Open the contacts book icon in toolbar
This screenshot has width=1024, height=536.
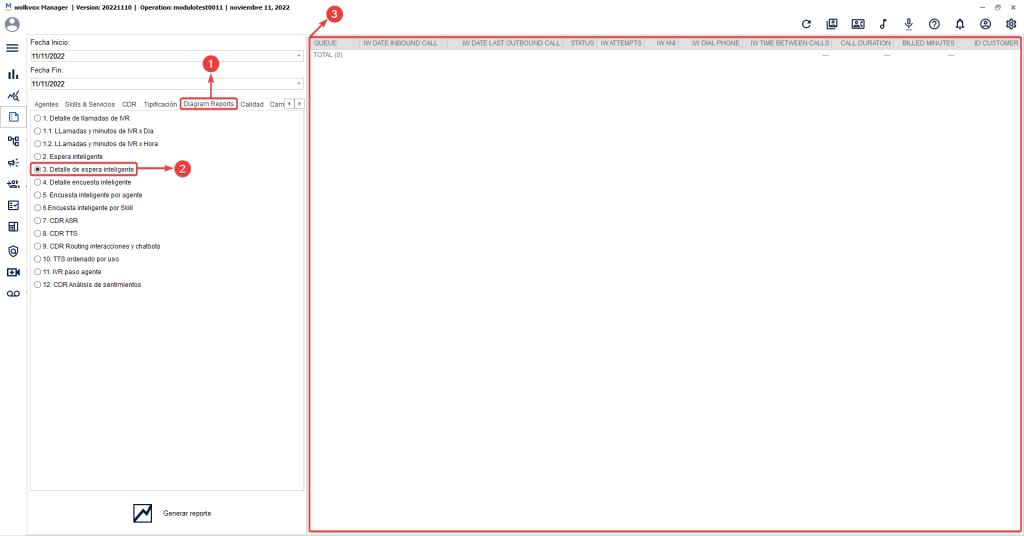[x=831, y=24]
